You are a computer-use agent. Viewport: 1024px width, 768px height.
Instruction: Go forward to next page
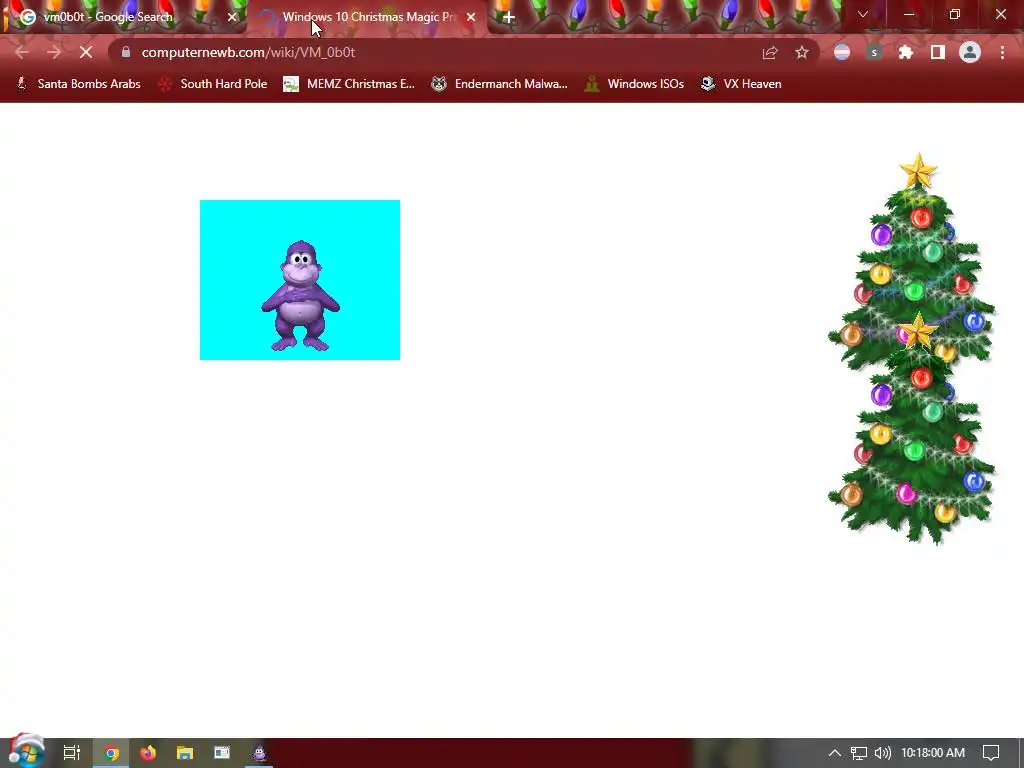tap(54, 52)
